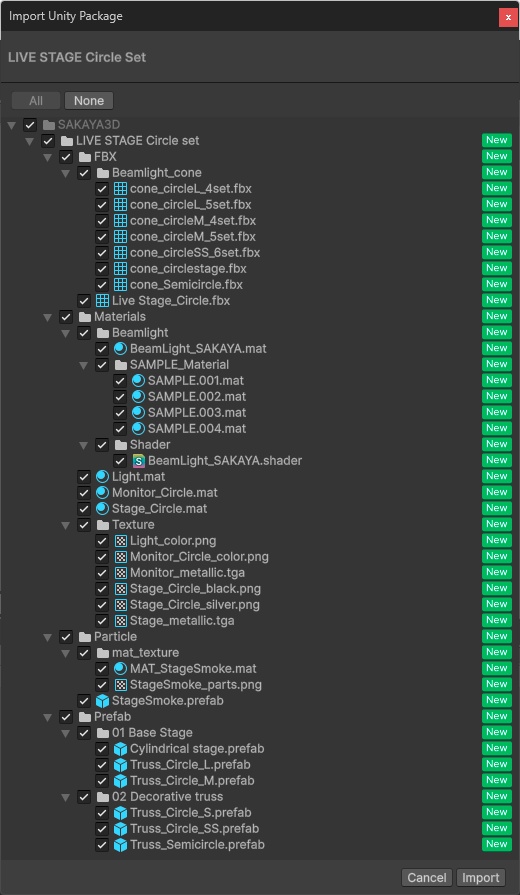Click the texture icon of Stage_Circle_silver.png
This screenshot has height=895, width=520.
click(120, 604)
